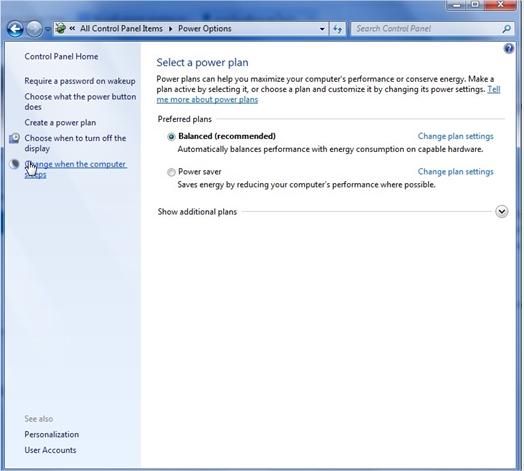Image resolution: width=524 pixels, height=471 pixels.
Task: Click the Power Options breadcrumb
Action: pyautogui.click(x=205, y=29)
